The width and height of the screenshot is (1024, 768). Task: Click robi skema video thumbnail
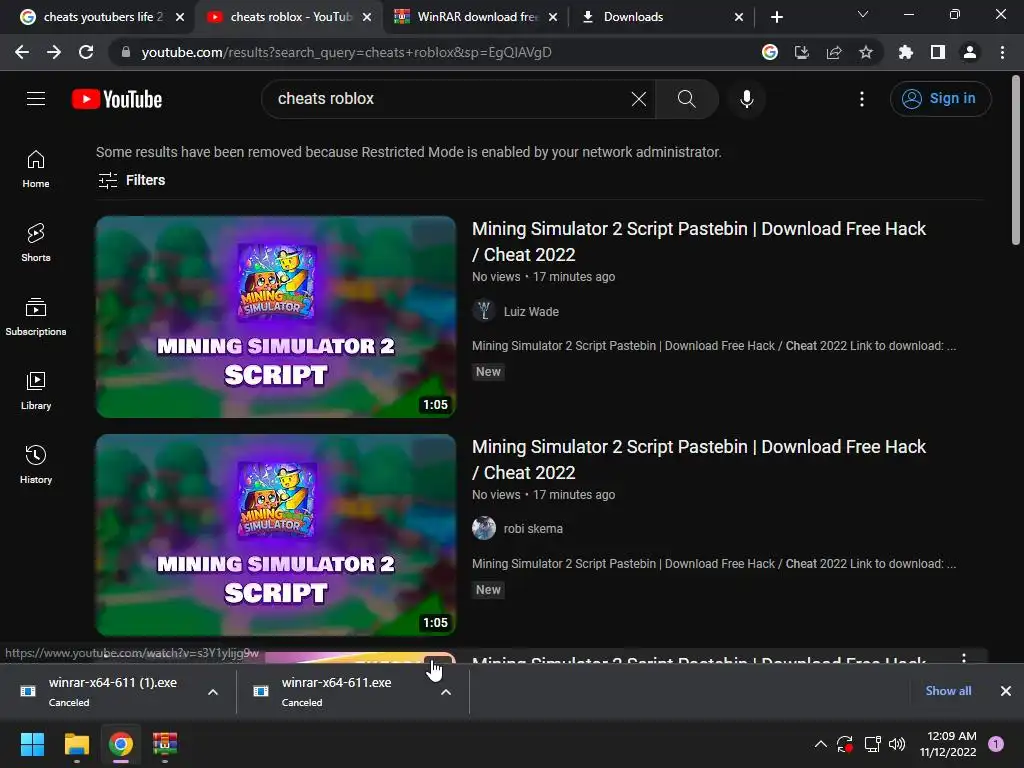point(276,535)
